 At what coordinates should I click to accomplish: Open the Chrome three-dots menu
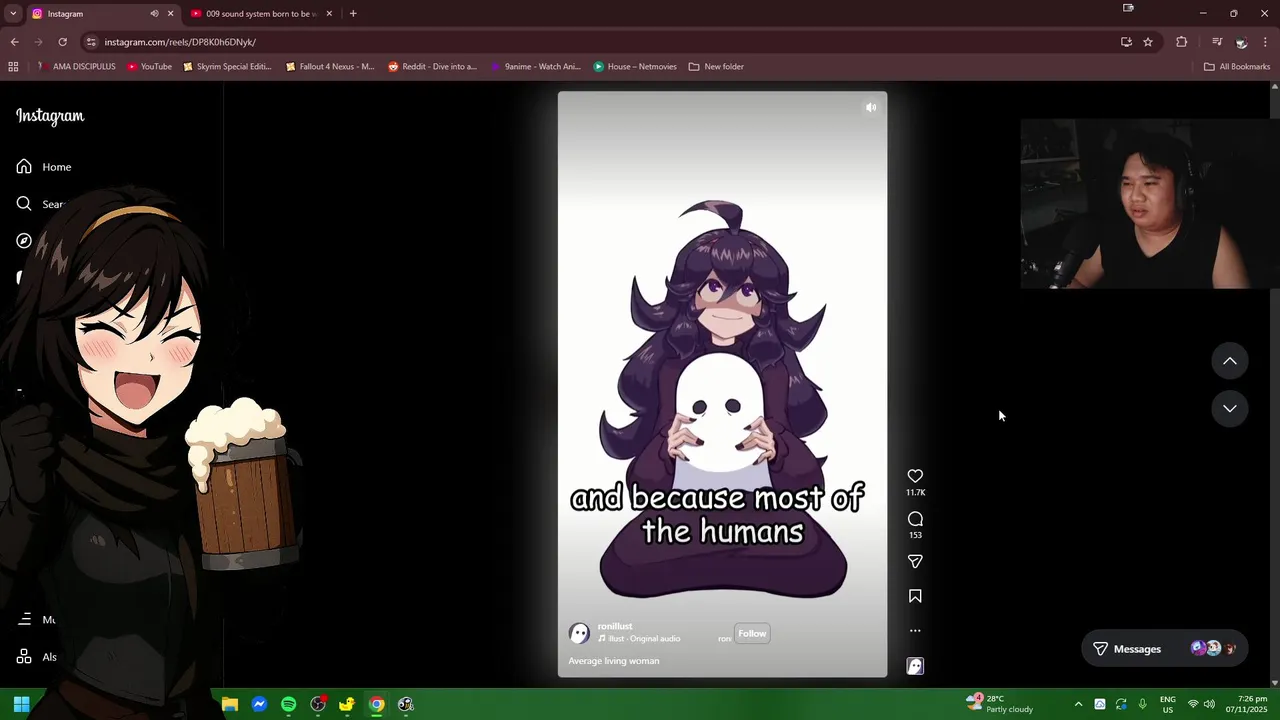pyautogui.click(x=1266, y=42)
